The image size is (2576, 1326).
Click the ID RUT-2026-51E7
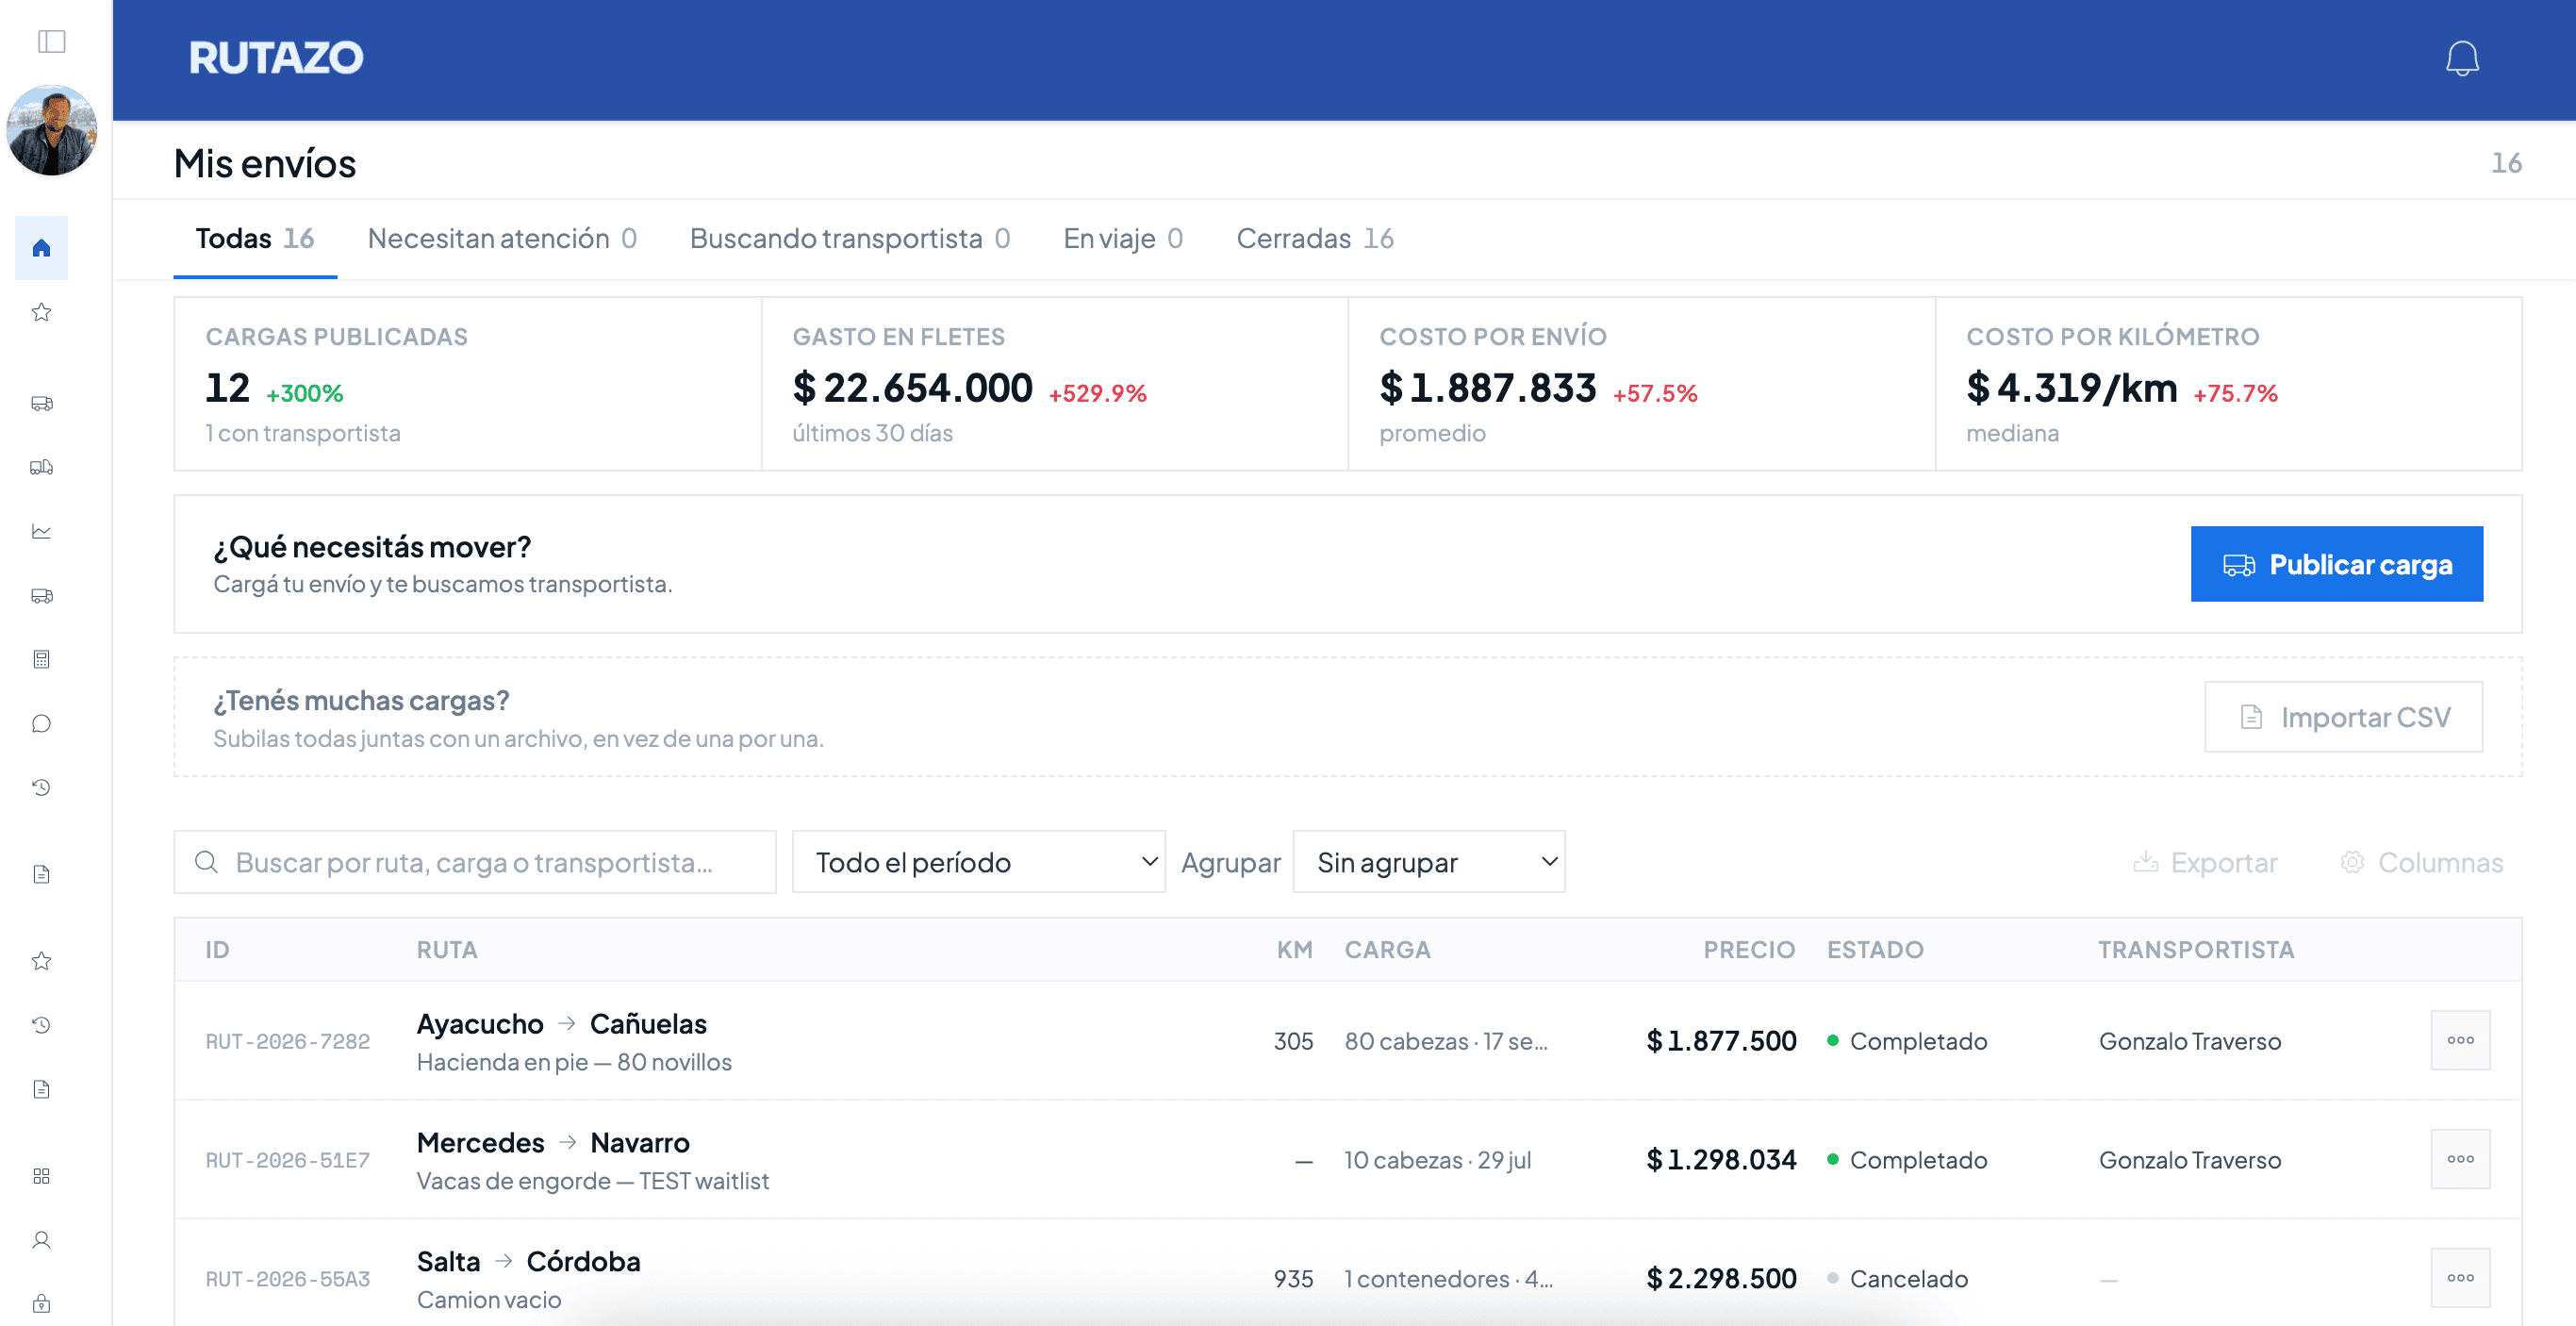288,1160
